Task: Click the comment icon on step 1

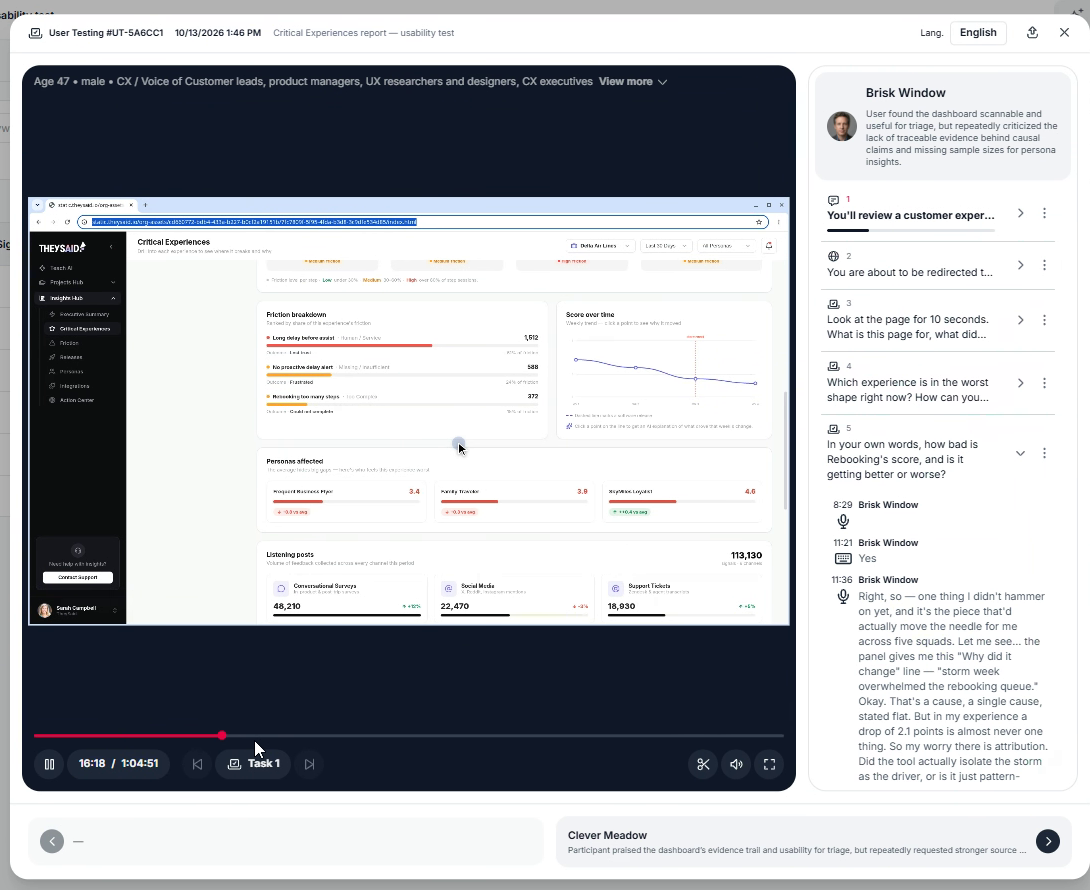Action: click(x=833, y=200)
